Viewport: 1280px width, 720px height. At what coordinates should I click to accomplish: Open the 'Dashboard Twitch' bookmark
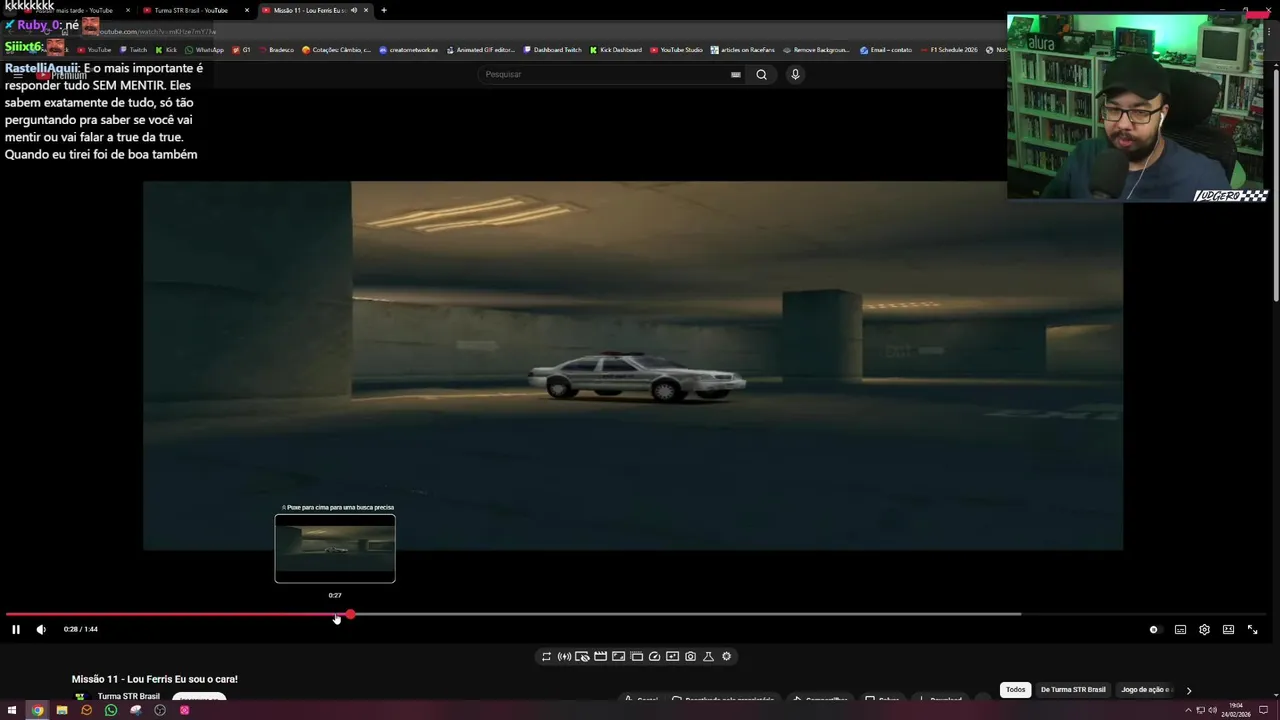[552, 50]
